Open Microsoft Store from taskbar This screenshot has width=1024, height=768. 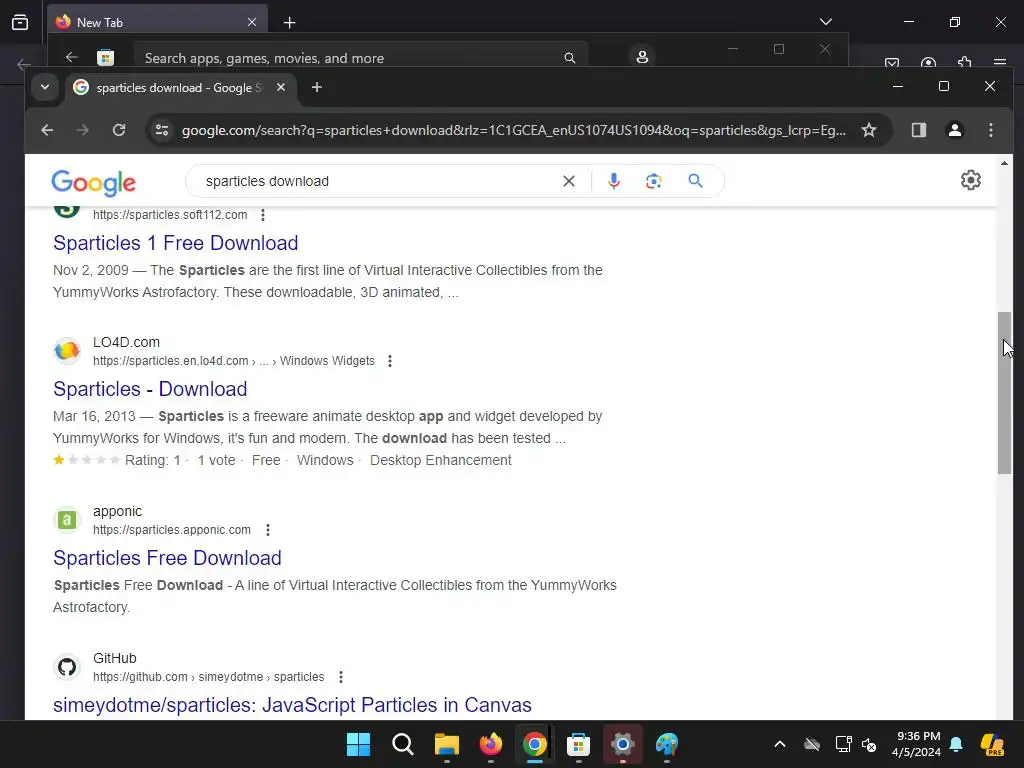click(578, 744)
